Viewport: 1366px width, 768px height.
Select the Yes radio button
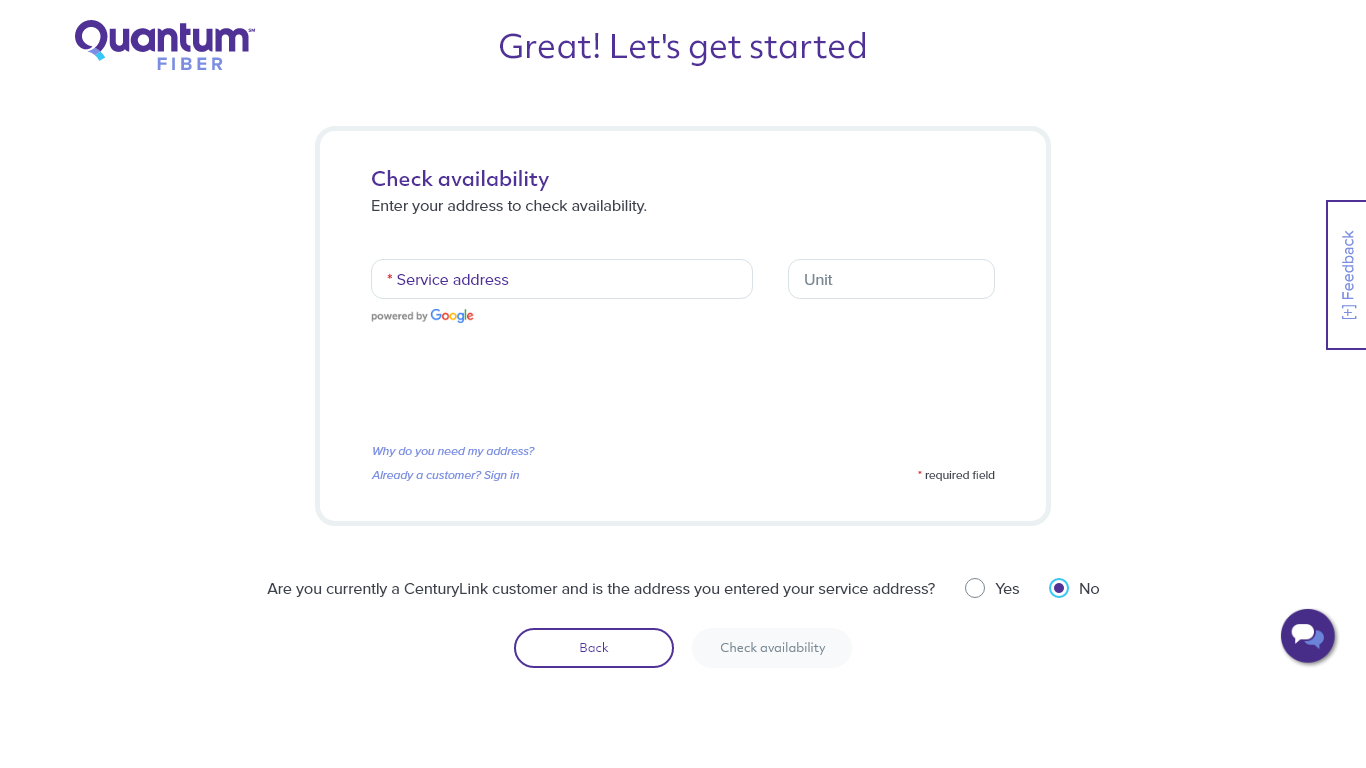coord(975,588)
